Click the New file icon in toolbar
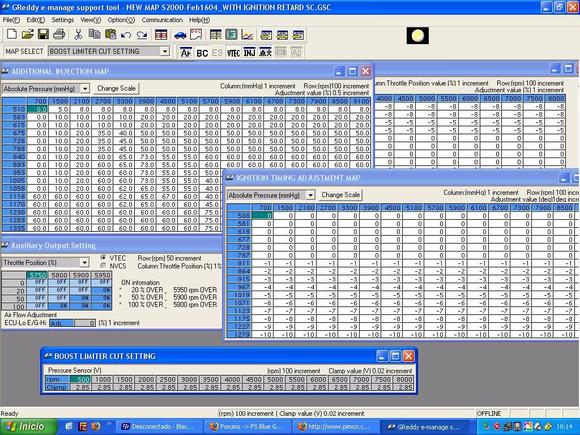The height and width of the screenshot is (435, 580). pos(12,35)
